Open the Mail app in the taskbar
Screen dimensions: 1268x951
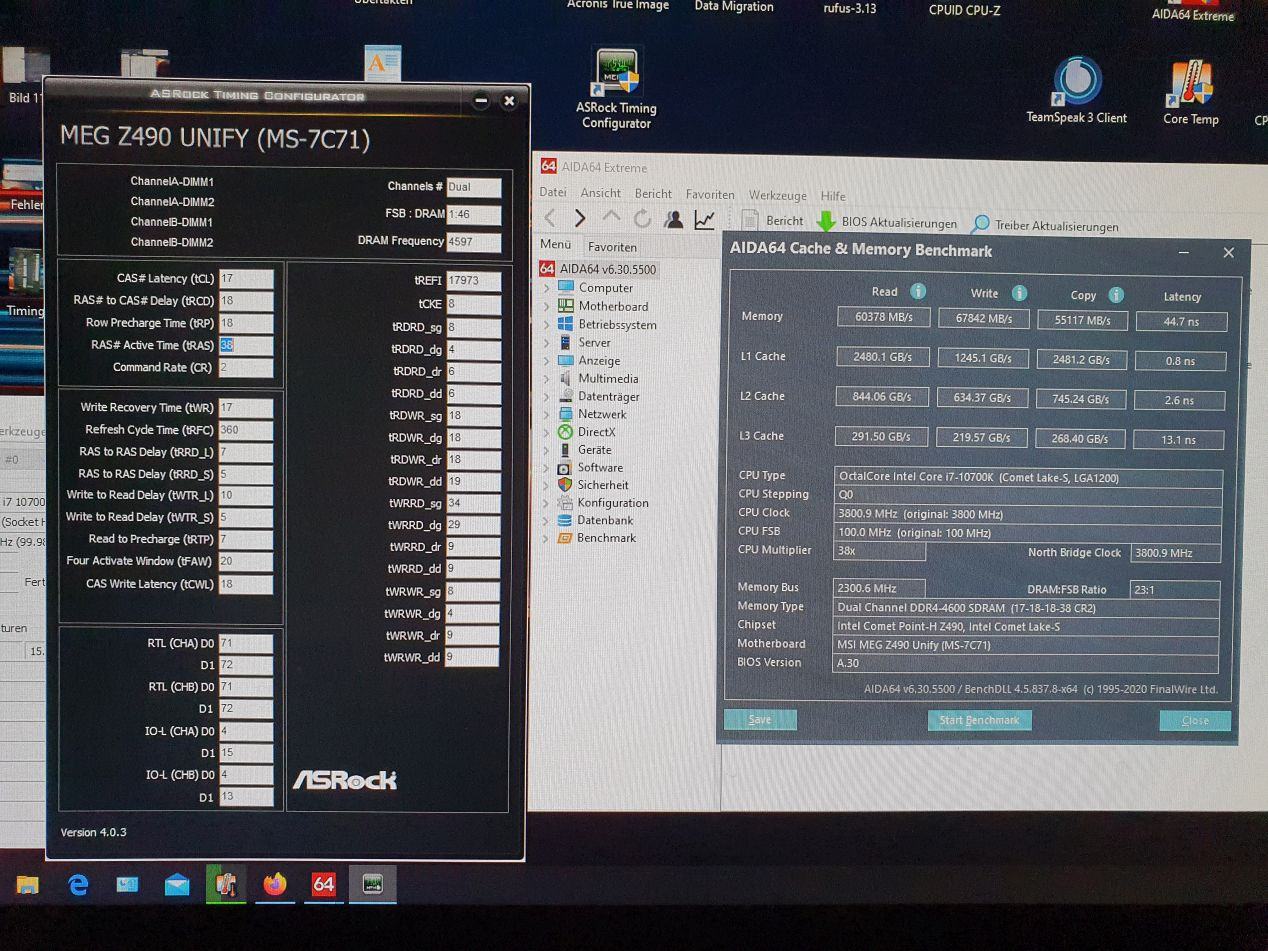177,884
